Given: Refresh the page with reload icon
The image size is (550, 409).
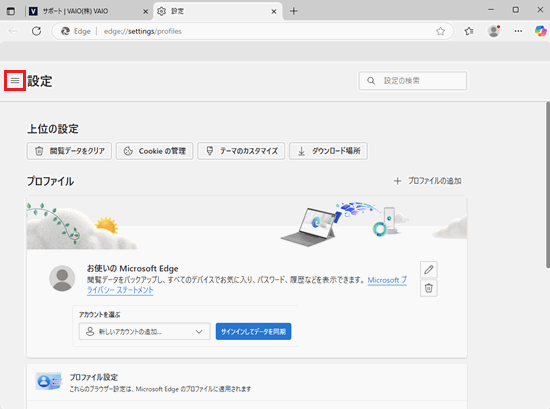Looking at the screenshot, I should pos(36,31).
